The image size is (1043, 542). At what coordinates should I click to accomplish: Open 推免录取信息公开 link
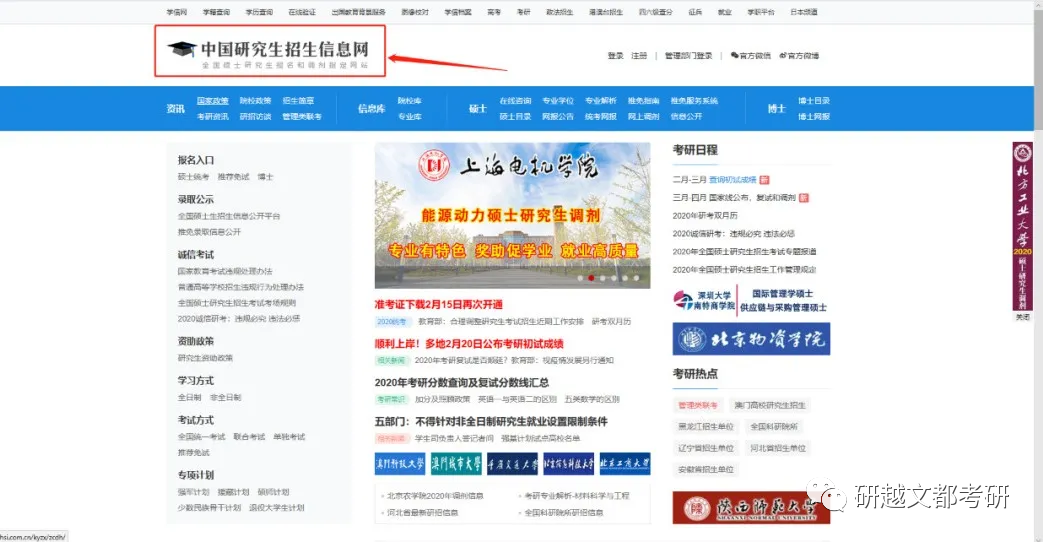209,232
